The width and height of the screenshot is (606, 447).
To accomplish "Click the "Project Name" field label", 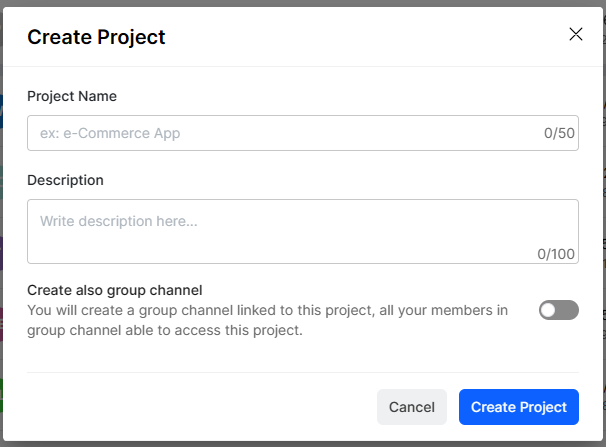I will [72, 96].
